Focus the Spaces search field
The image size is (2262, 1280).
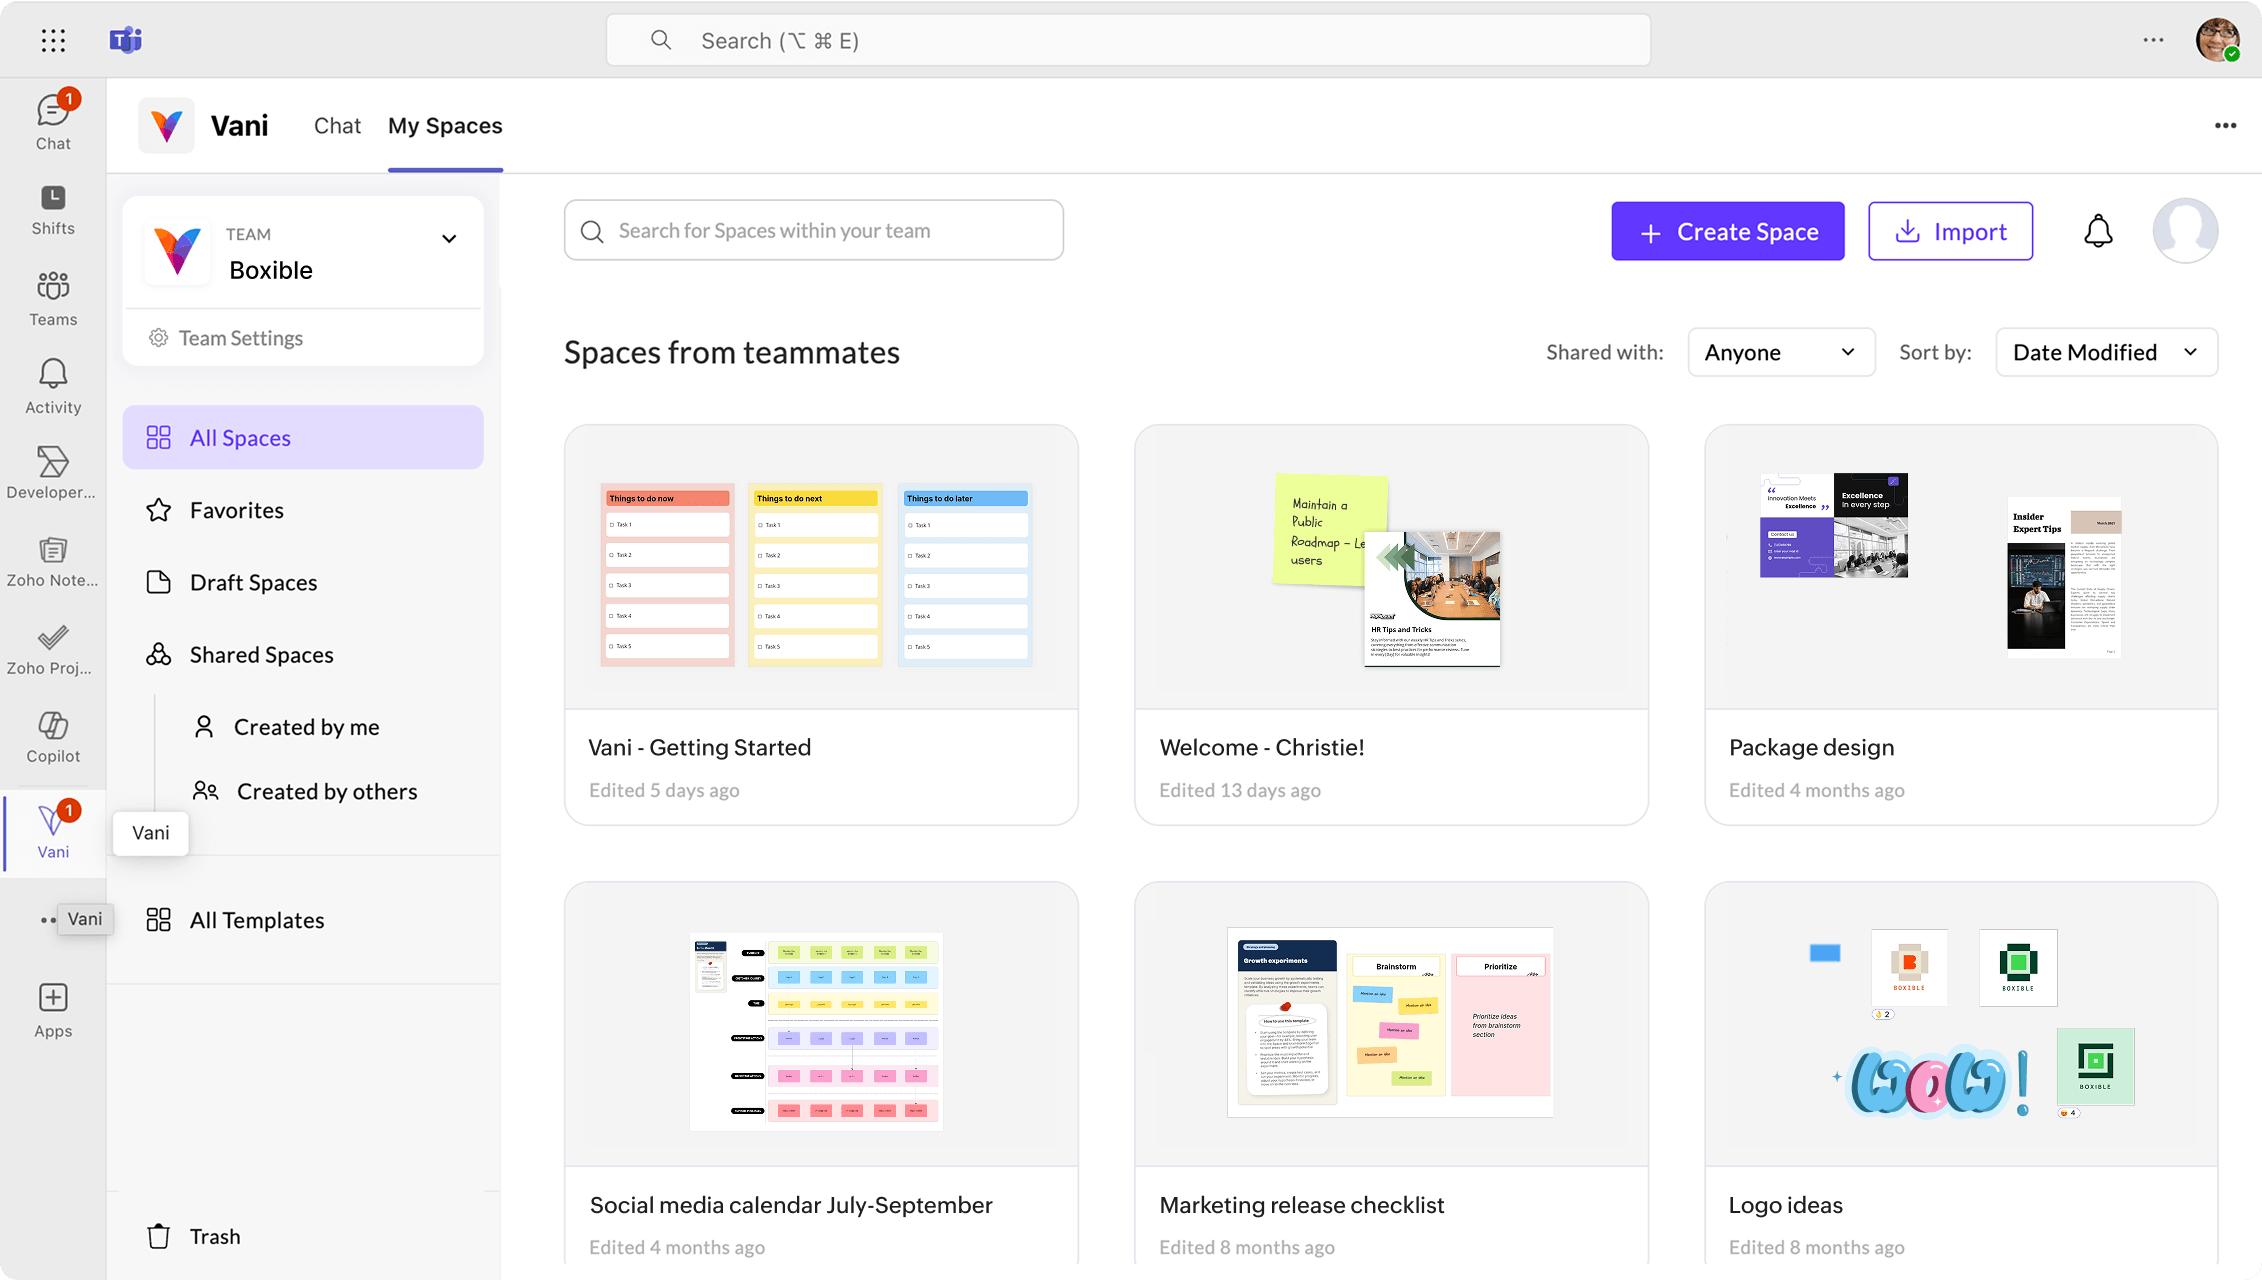[813, 231]
